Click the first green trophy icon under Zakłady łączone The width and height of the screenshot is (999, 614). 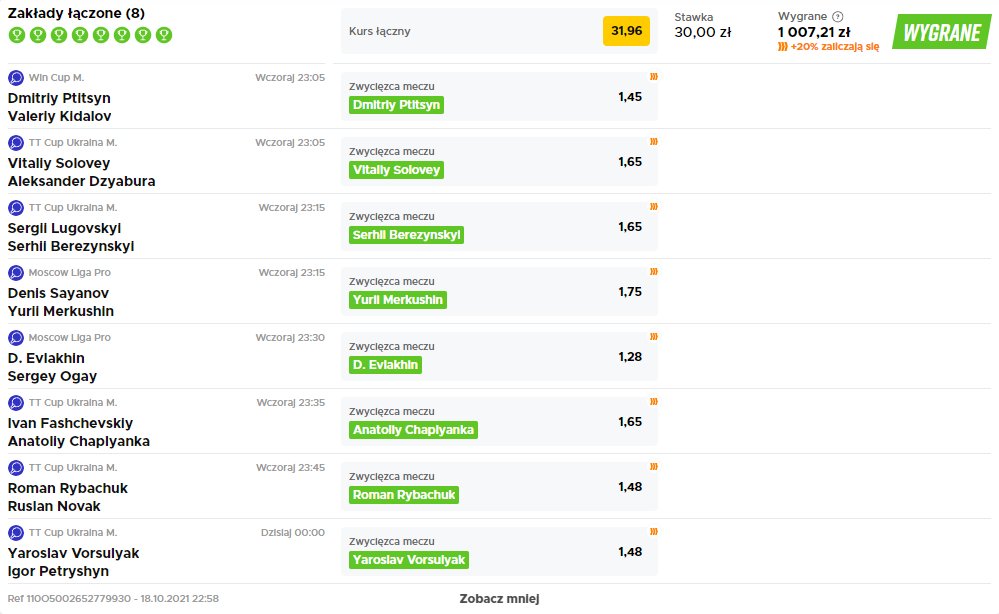pyautogui.click(x=17, y=35)
